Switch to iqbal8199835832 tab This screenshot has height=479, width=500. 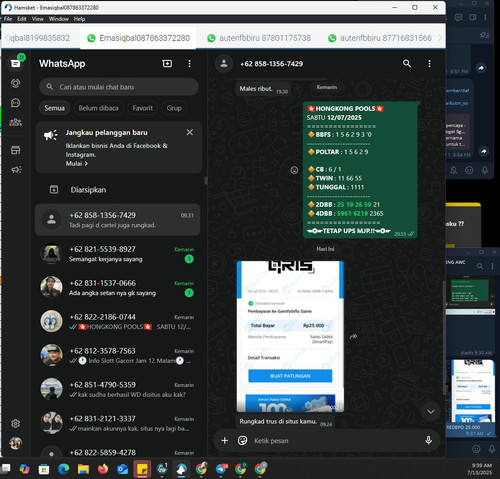click(x=39, y=38)
